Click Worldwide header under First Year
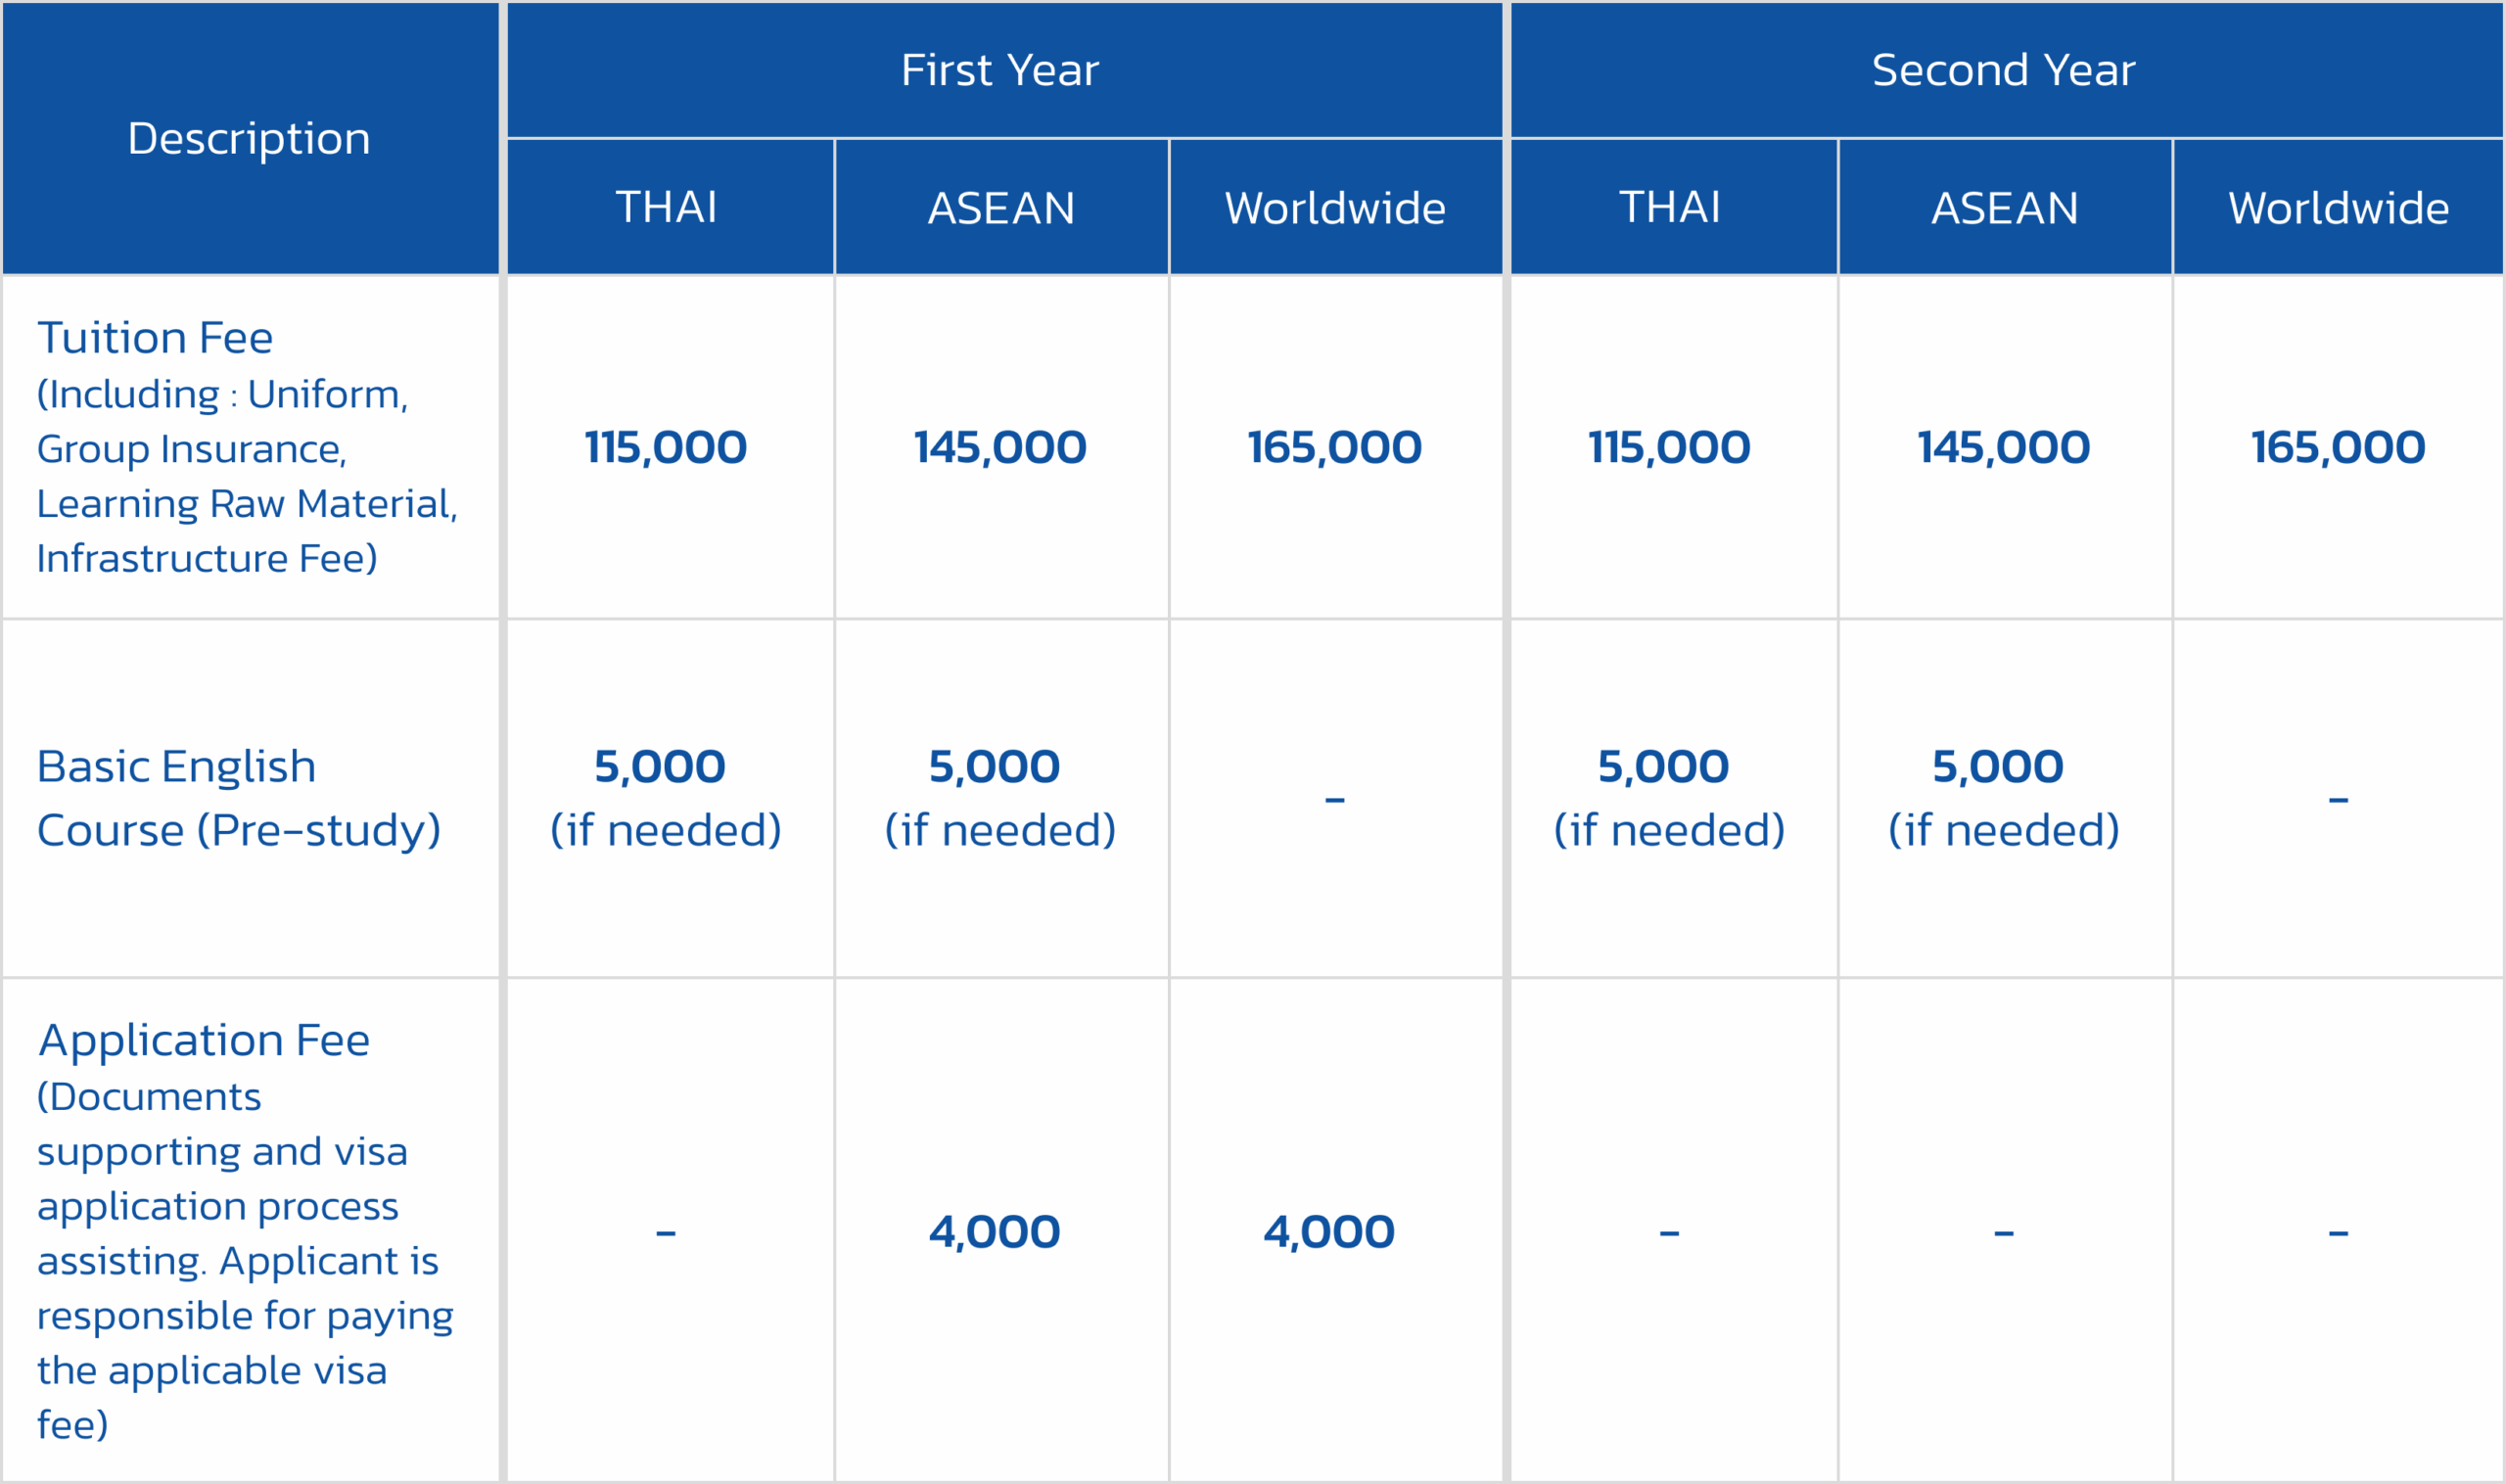This screenshot has height=1484, width=2506. (x=1335, y=208)
